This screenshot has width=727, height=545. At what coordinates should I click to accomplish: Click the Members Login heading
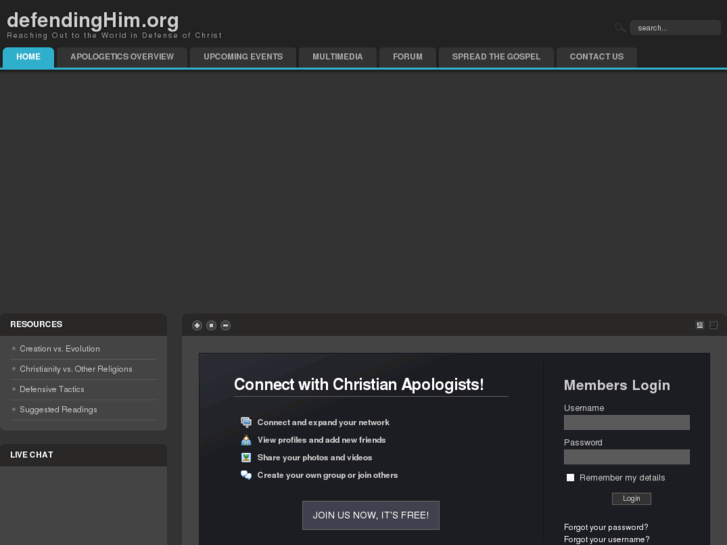pyautogui.click(x=617, y=385)
